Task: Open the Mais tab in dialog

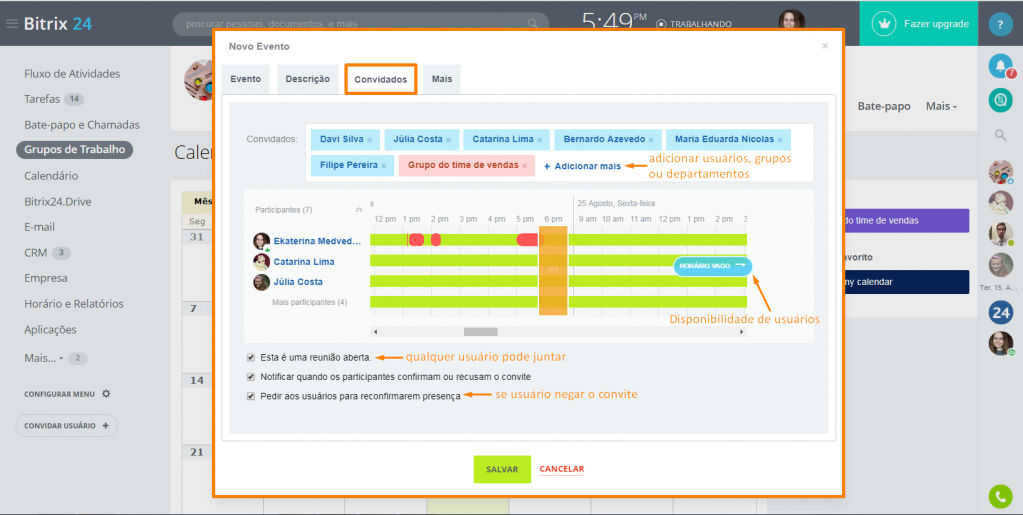Action: [x=442, y=79]
